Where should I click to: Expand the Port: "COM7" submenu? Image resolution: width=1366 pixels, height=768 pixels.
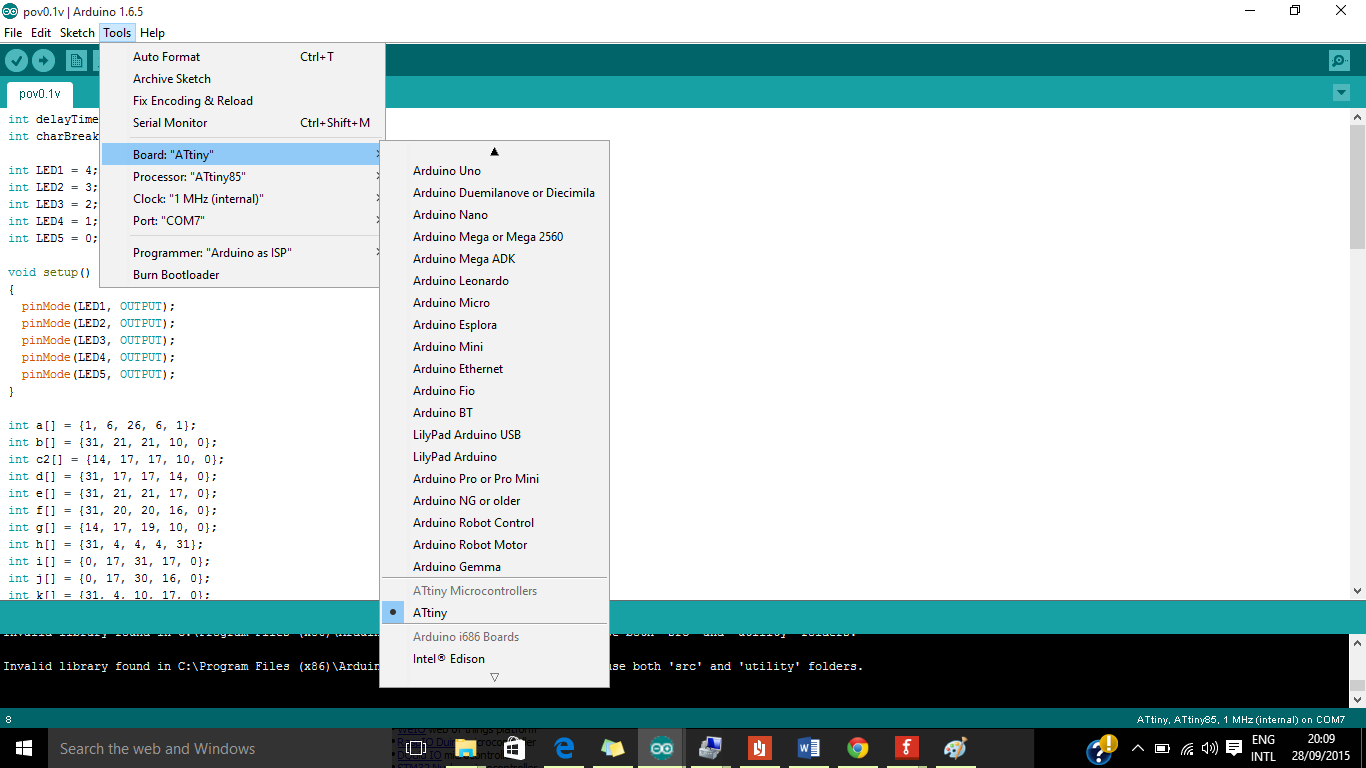click(242, 220)
